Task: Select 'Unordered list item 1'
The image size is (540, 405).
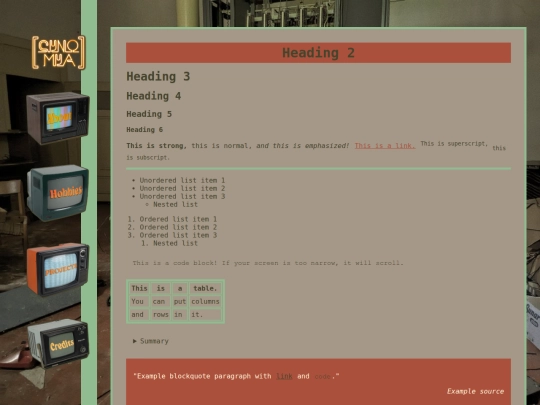Action: [182, 180]
